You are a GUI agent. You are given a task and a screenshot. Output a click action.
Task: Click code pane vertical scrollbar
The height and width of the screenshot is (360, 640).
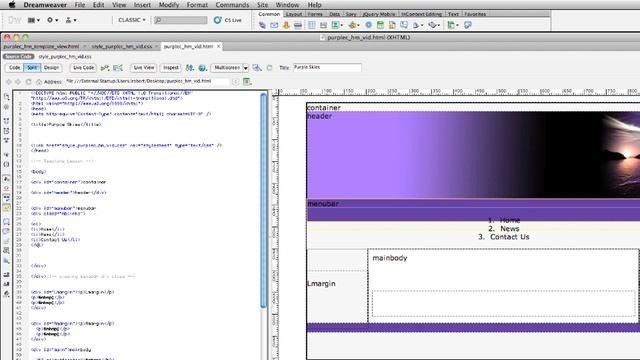point(264,201)
